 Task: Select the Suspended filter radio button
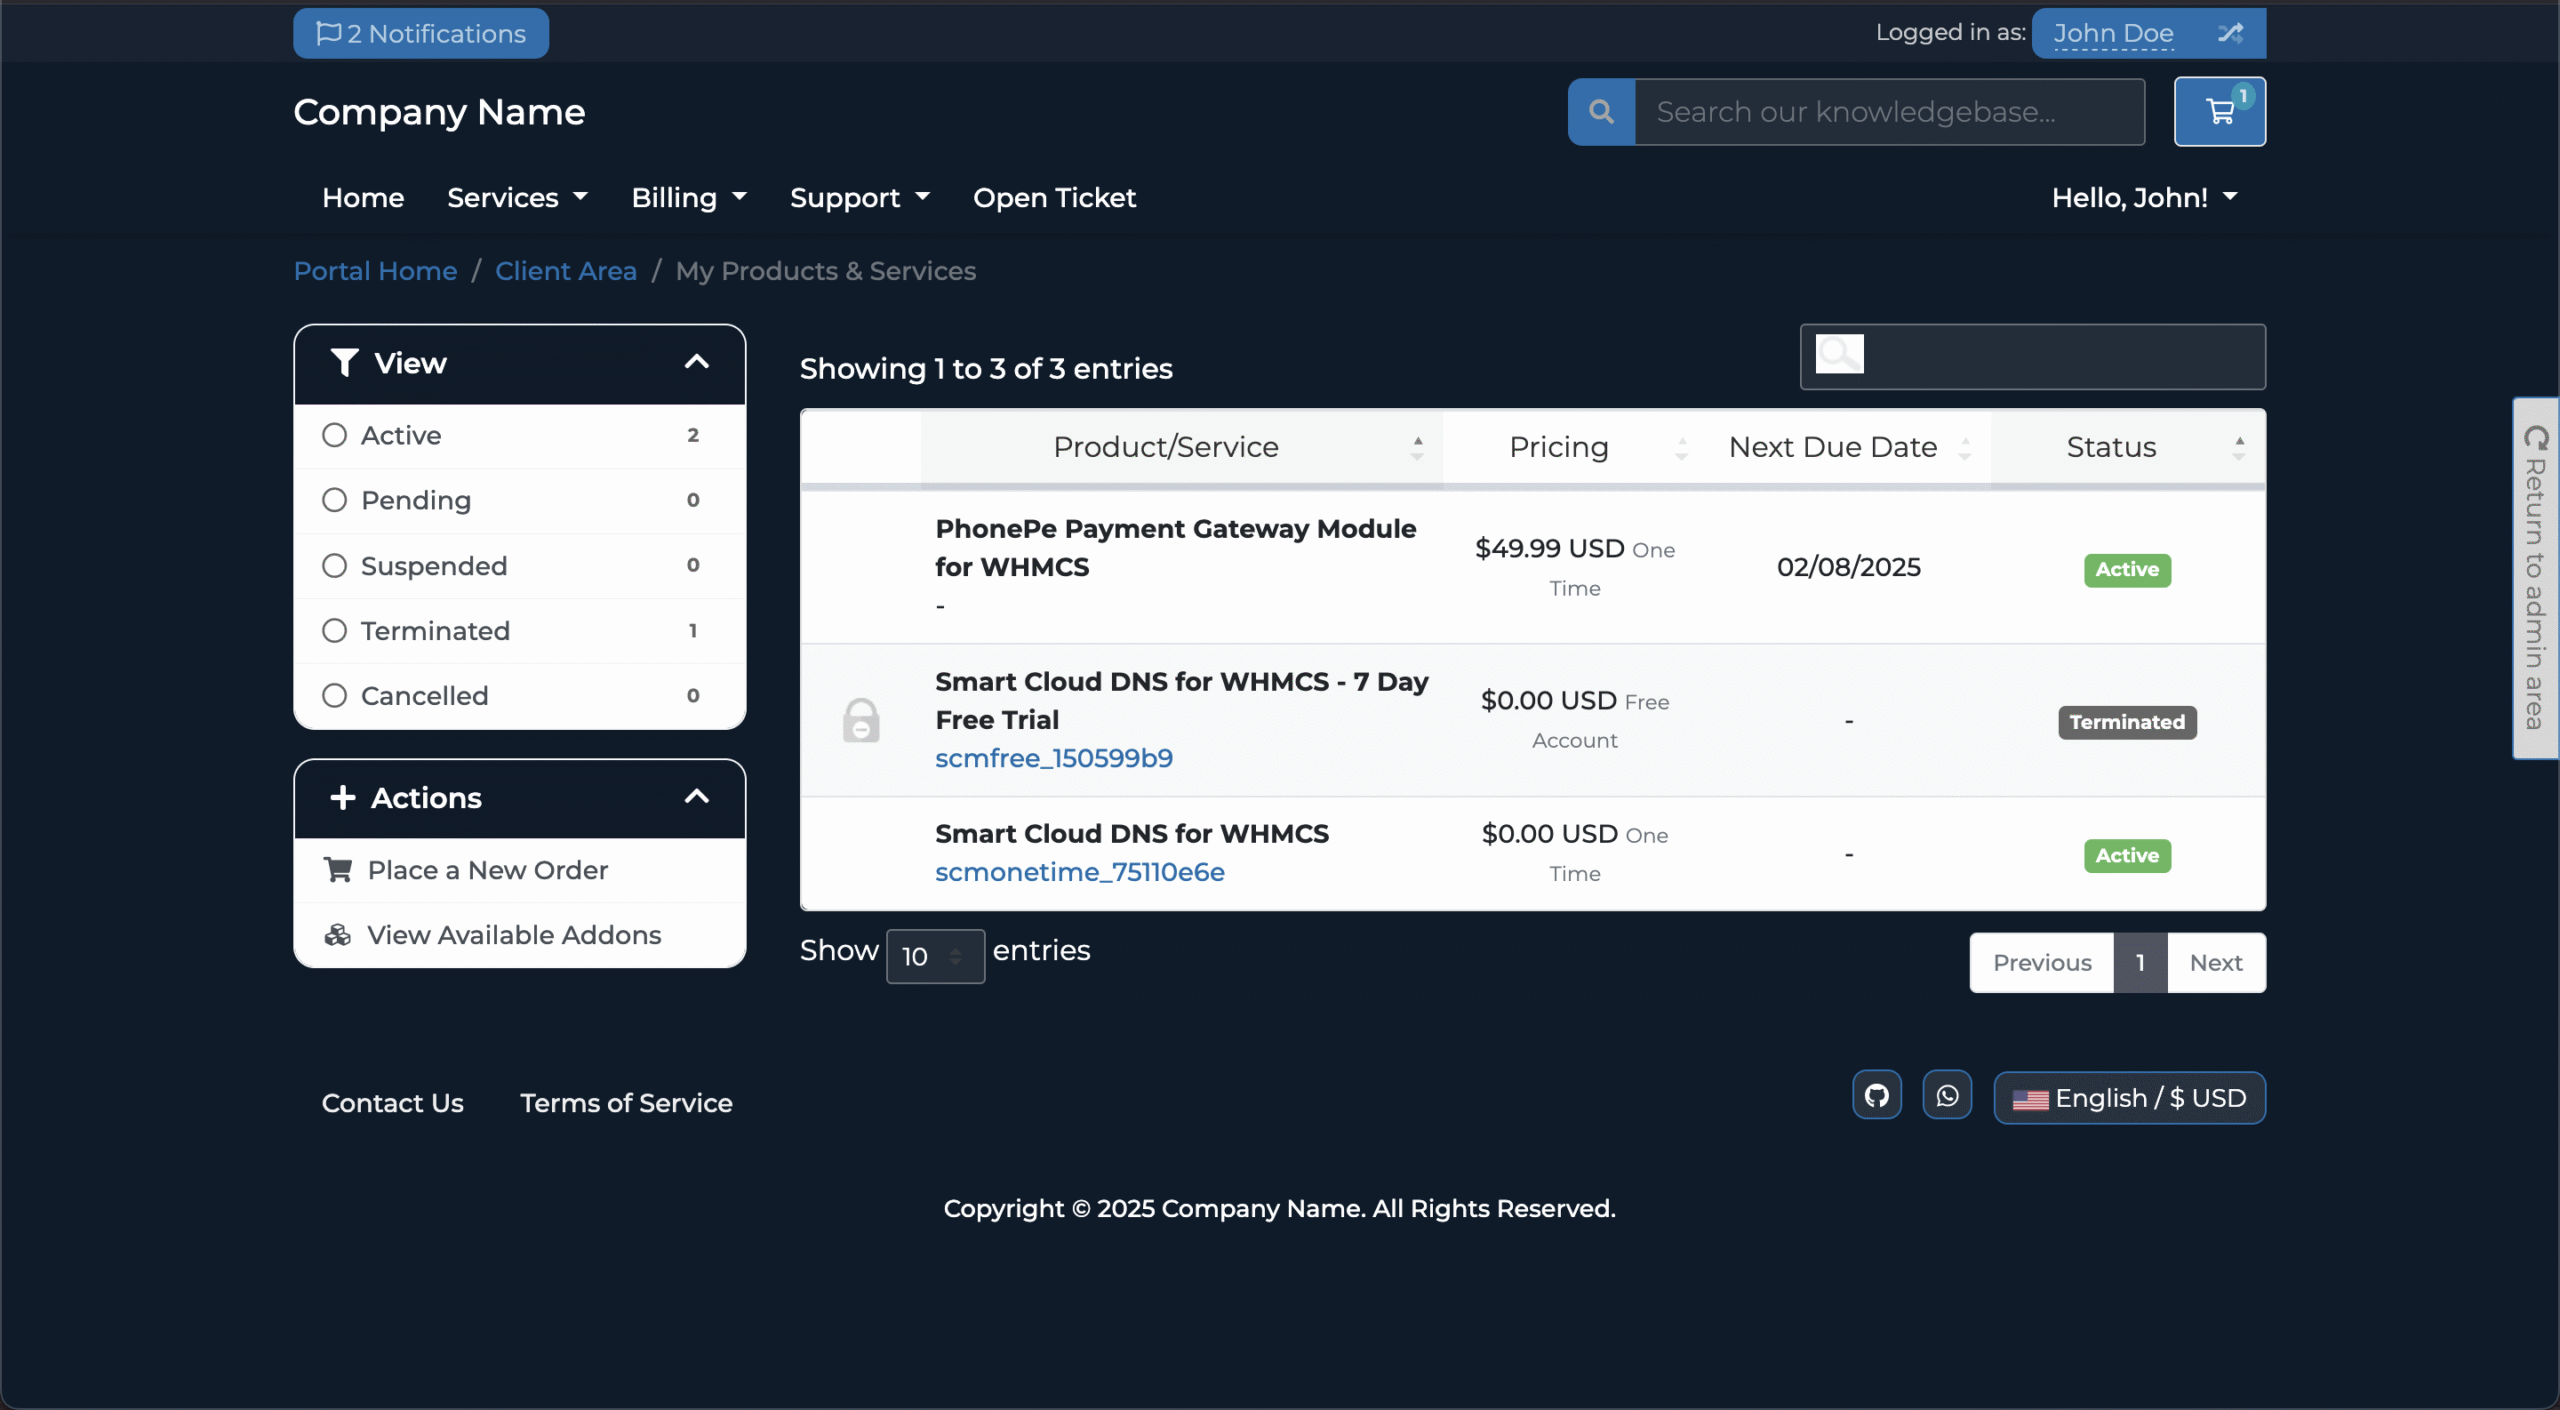coord(334,566)
